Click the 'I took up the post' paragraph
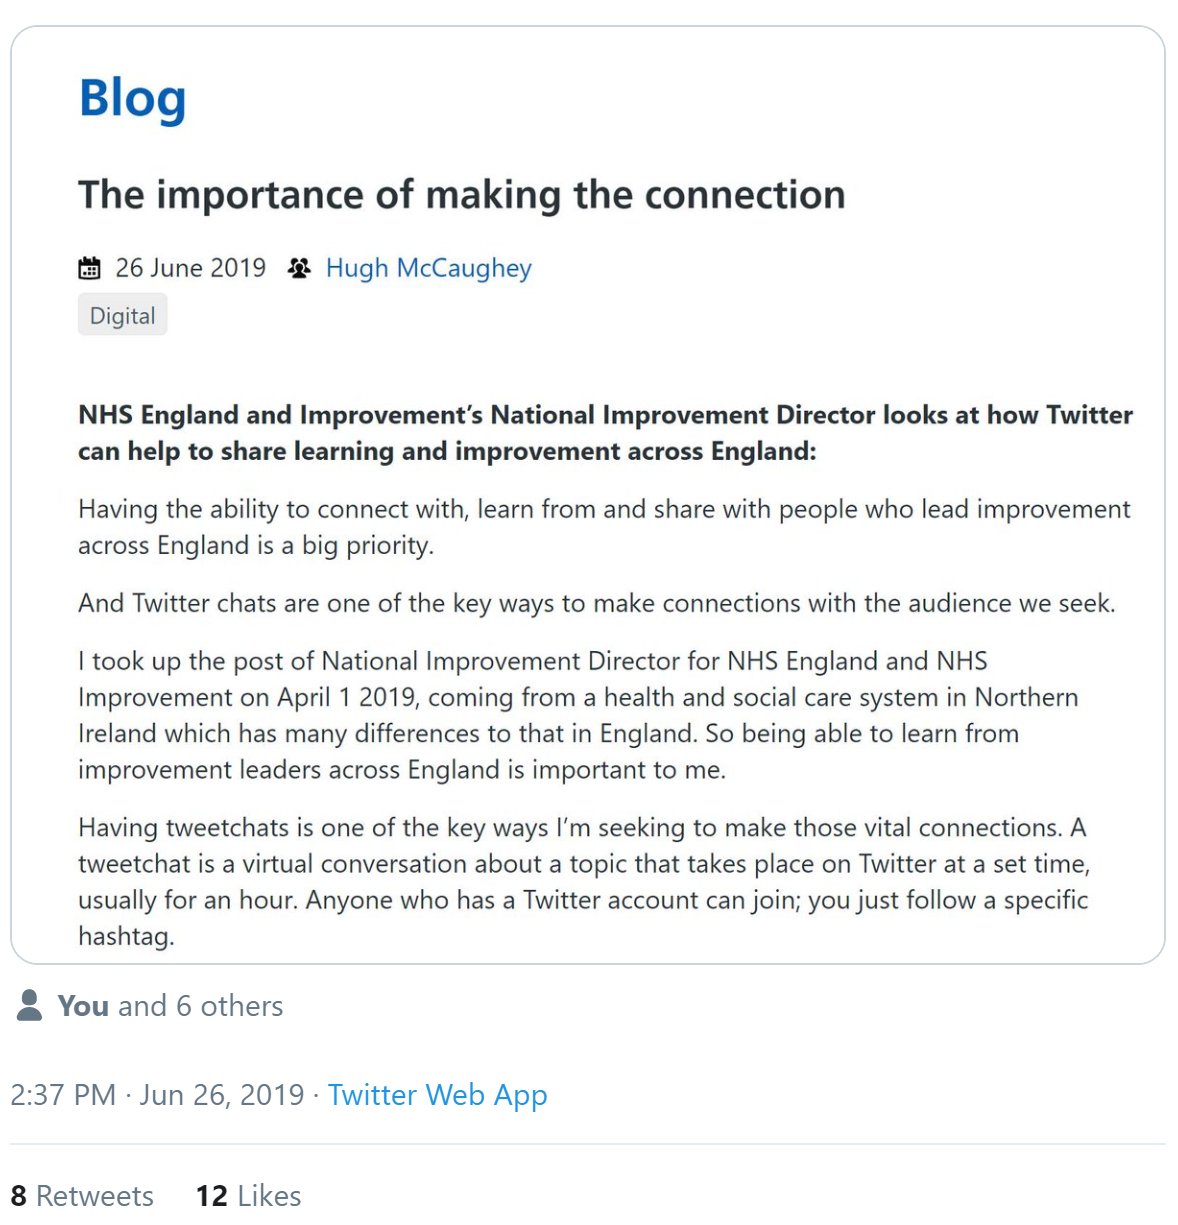The height and width of the screenshot is (1225, 1178). pyautogui.click(x=578, y=715)
